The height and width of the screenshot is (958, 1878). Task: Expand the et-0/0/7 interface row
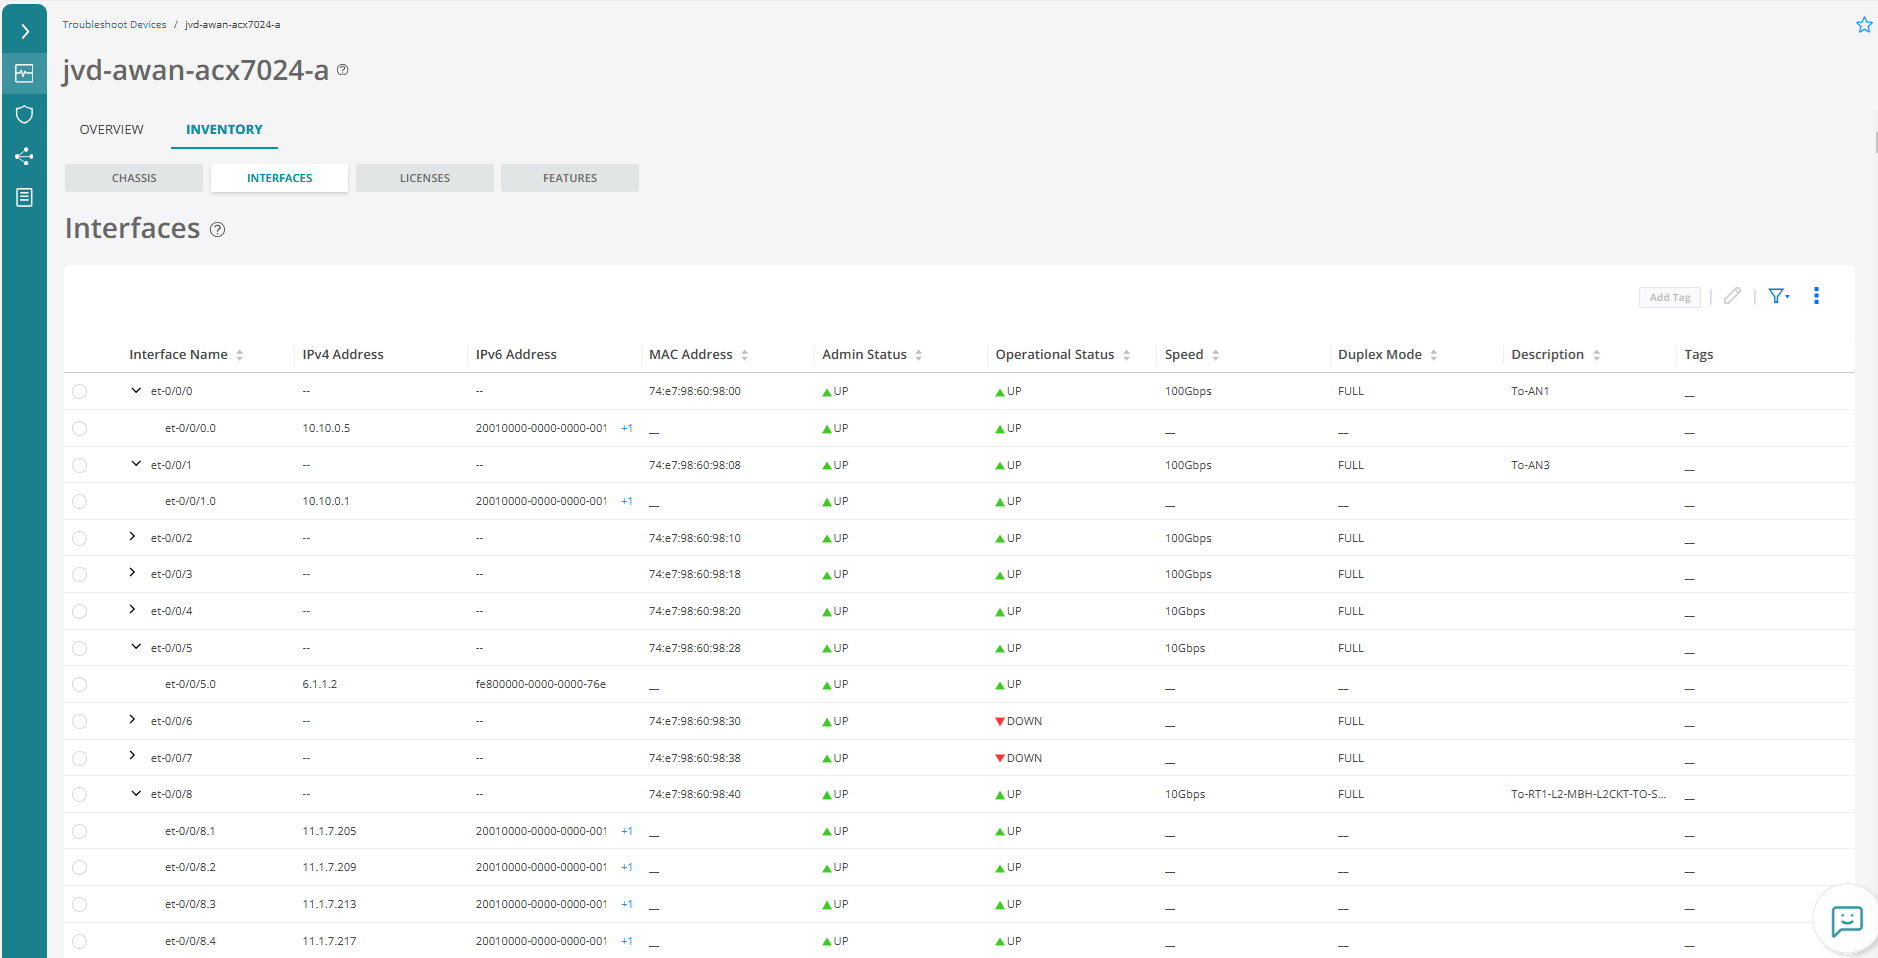[x=132, y=756]
